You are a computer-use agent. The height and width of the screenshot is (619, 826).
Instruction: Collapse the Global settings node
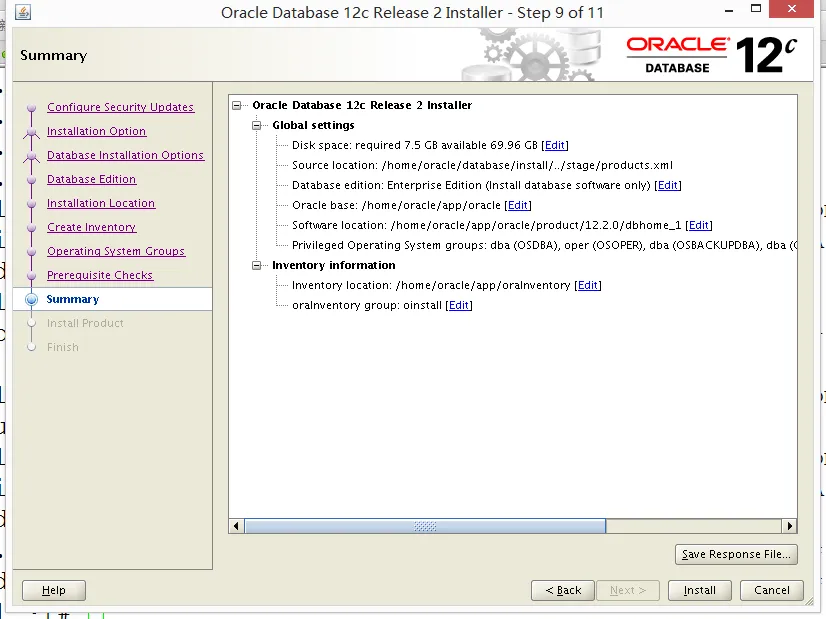point(257,125)
